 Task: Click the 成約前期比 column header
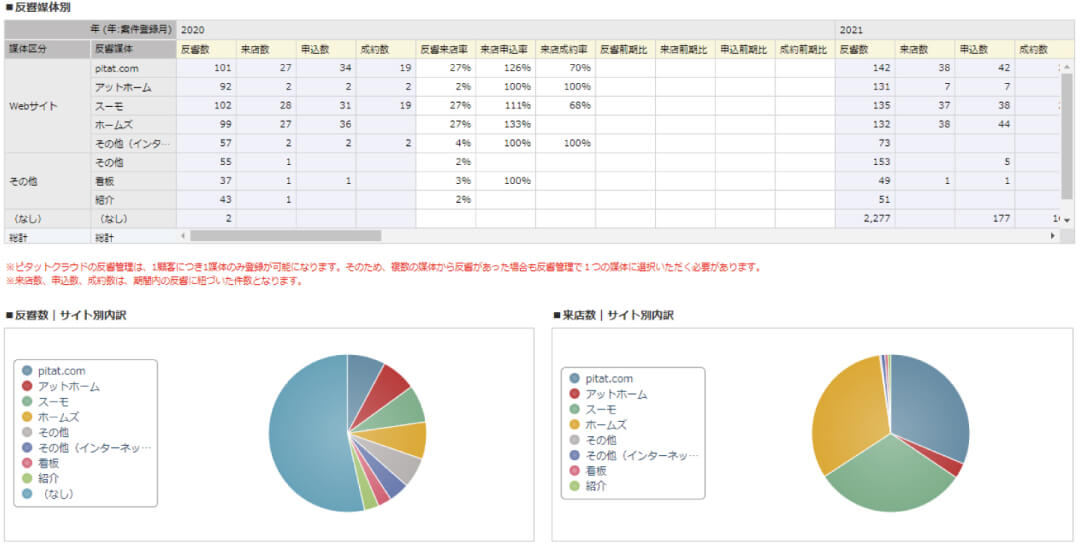coord(805,49)
